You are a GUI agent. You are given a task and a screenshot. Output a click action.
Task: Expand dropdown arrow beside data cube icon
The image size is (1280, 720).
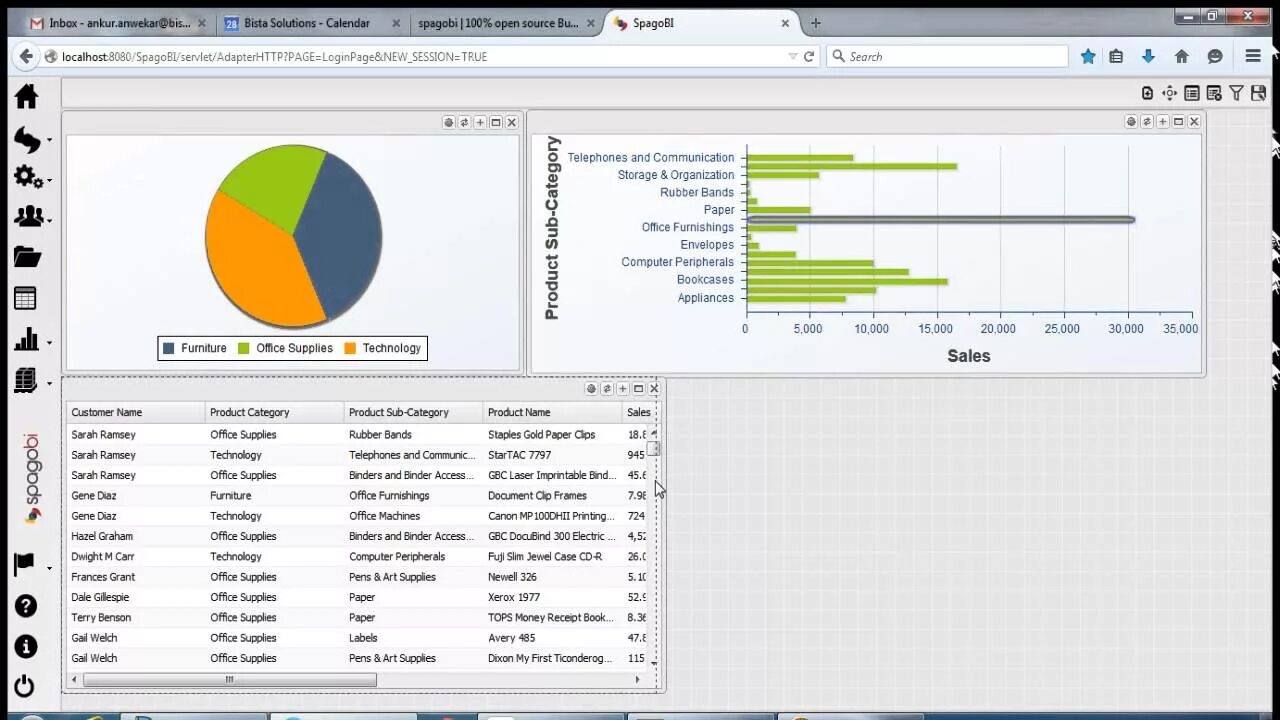(x=49, y=384)
